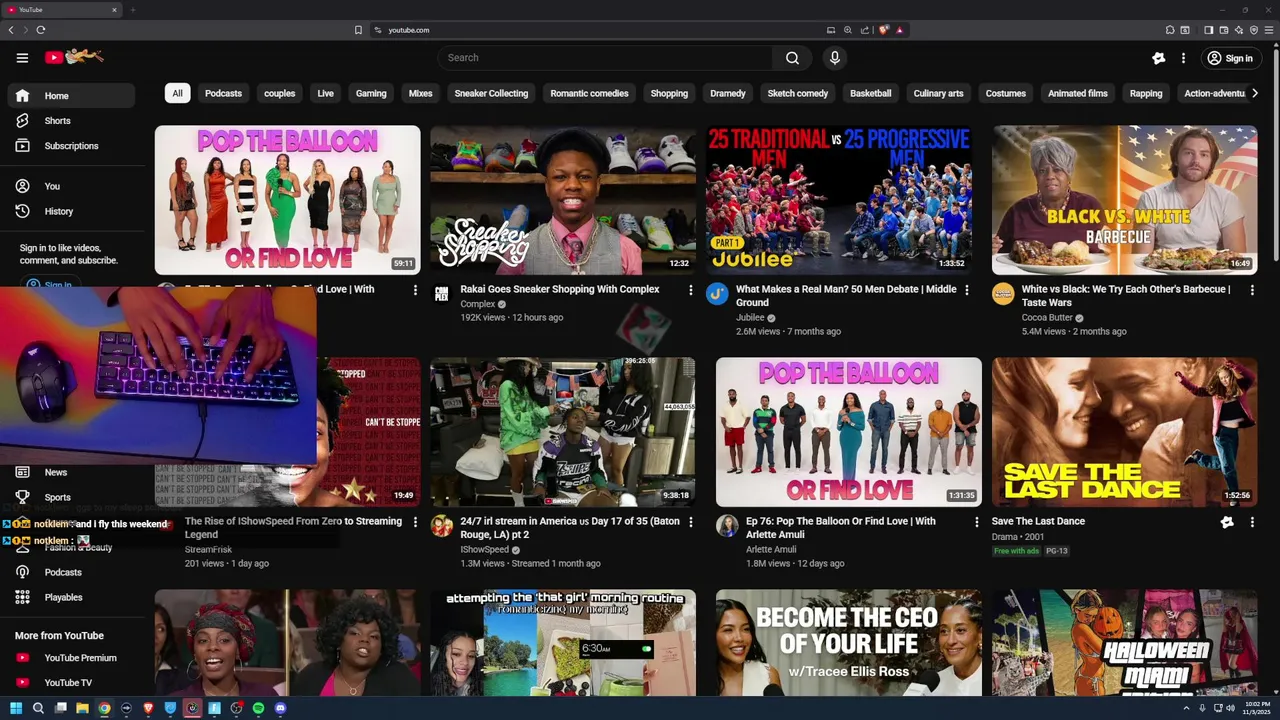Open History in the sidebar
1280x720 pixels.
coord(70,211)
